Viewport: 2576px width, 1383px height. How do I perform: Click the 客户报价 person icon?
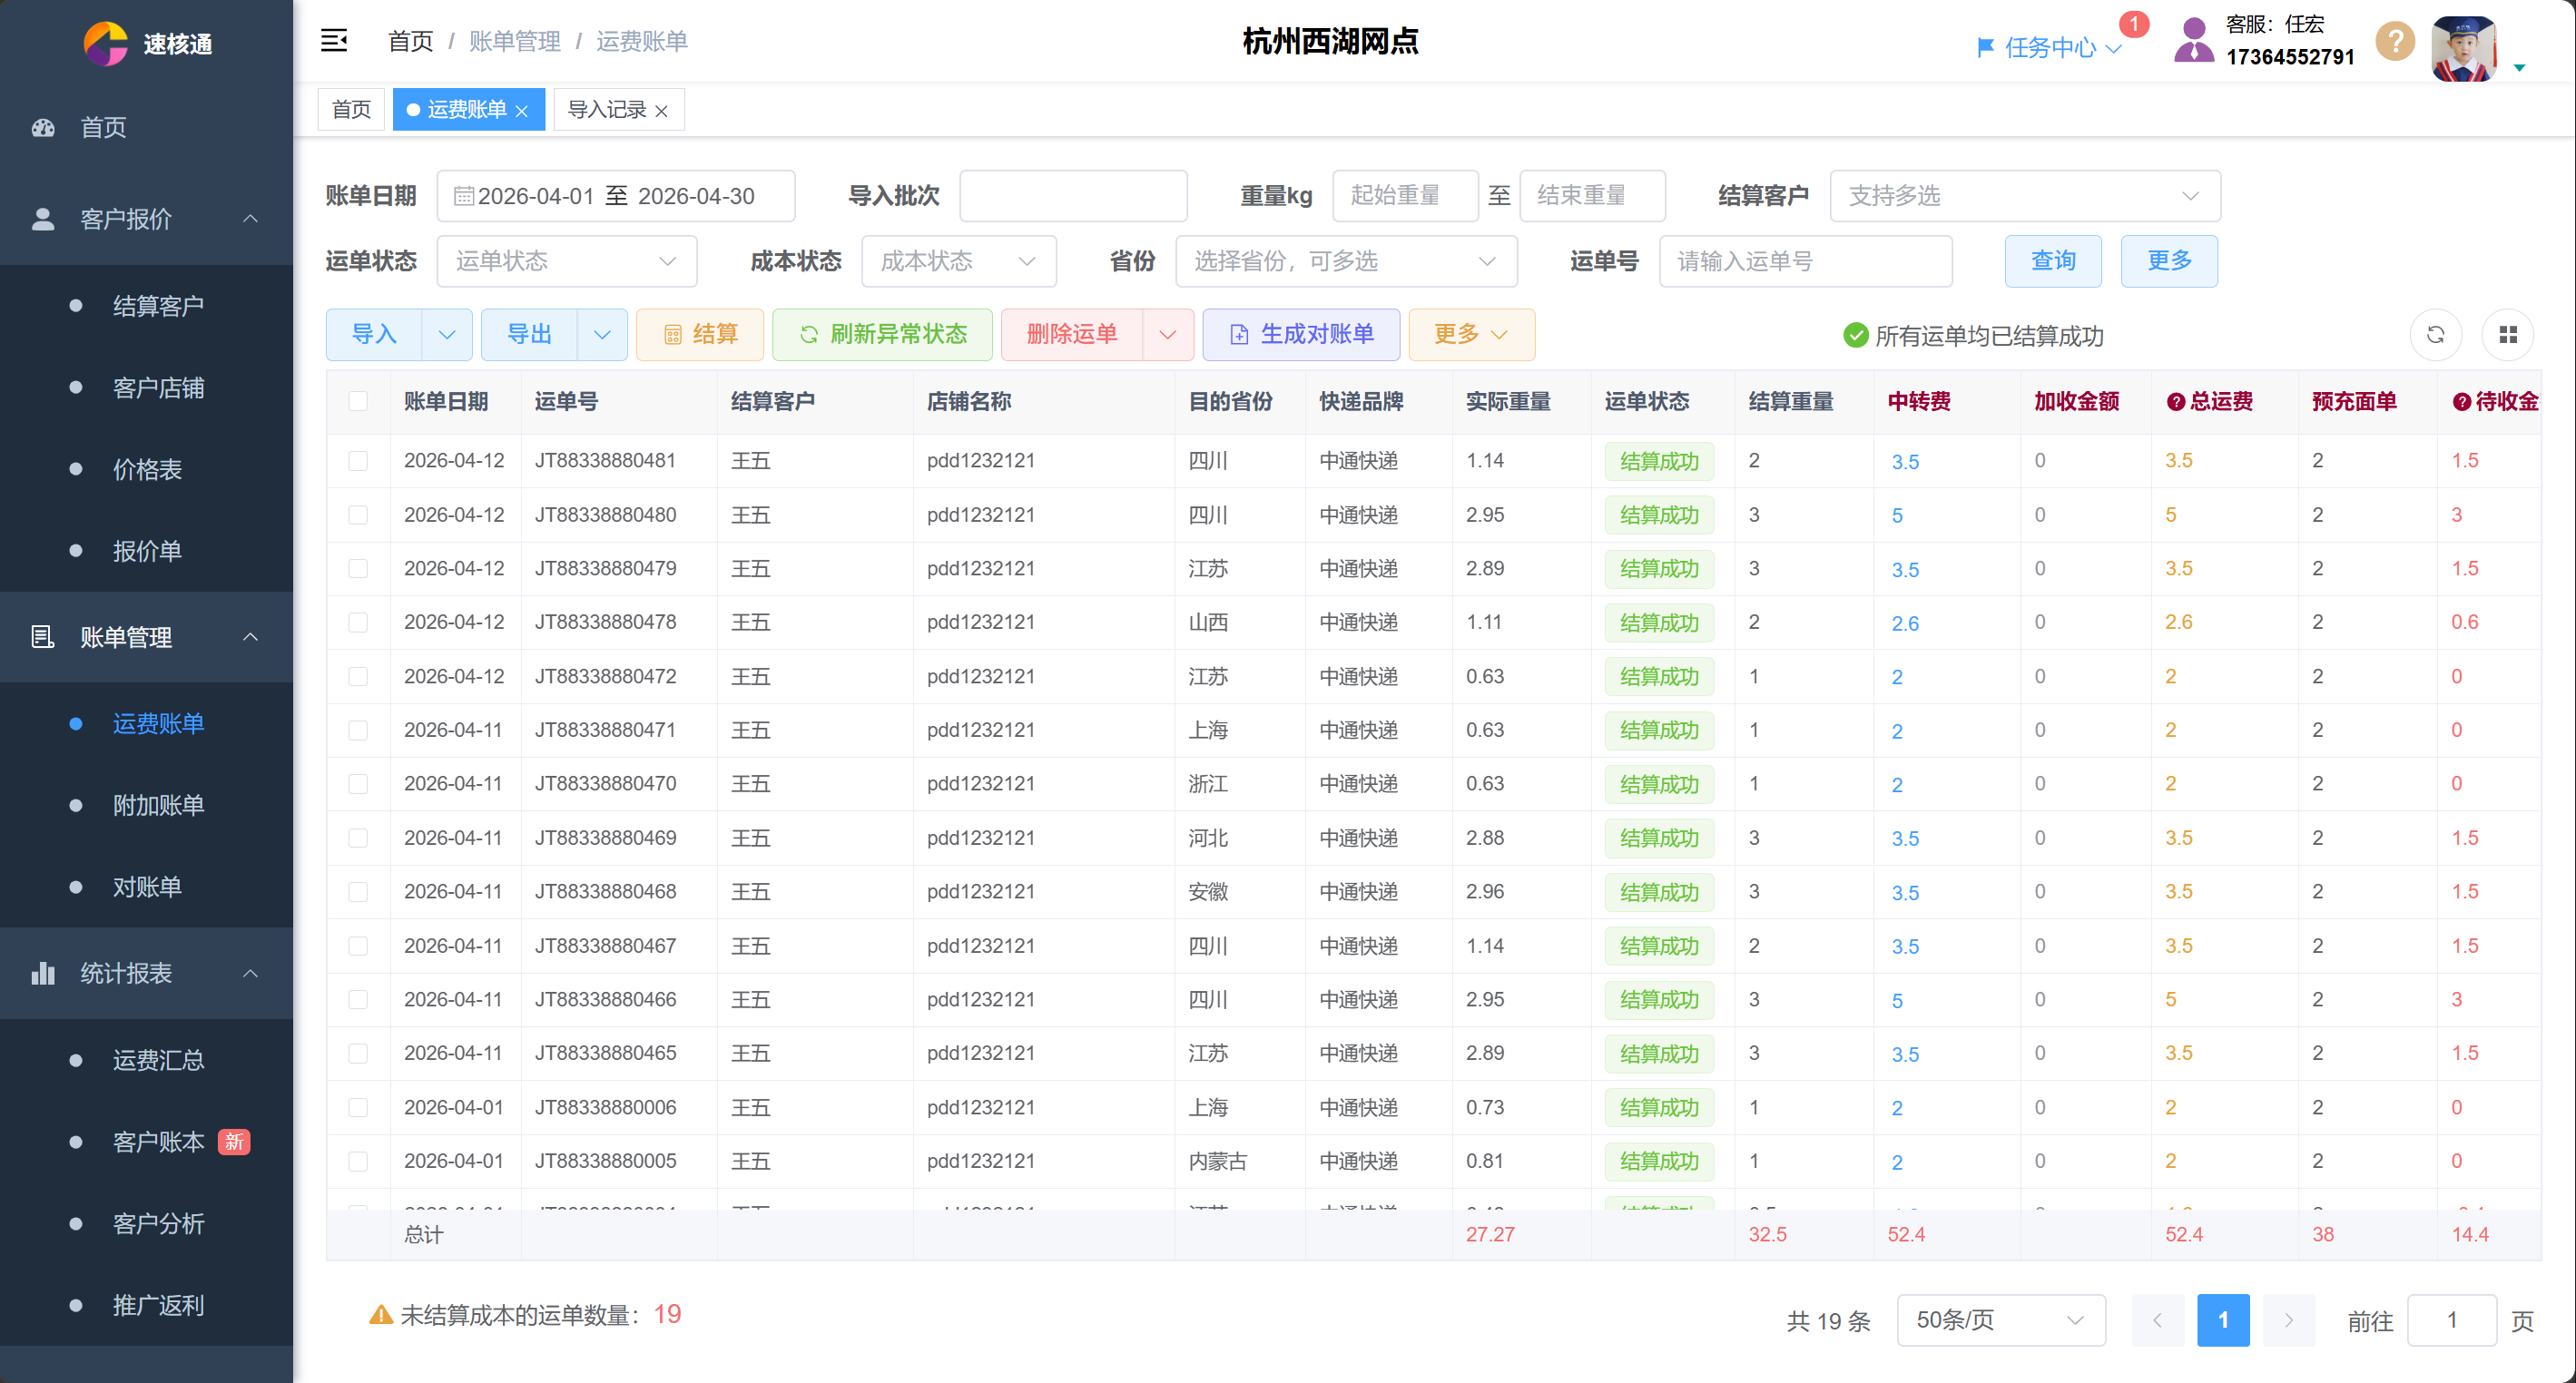(43, 219)
